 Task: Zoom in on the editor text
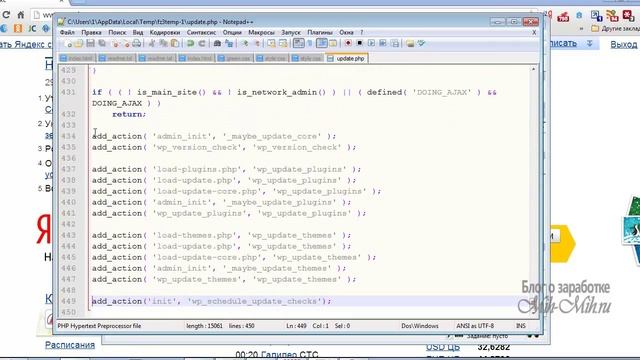click(x=246, y=43)
